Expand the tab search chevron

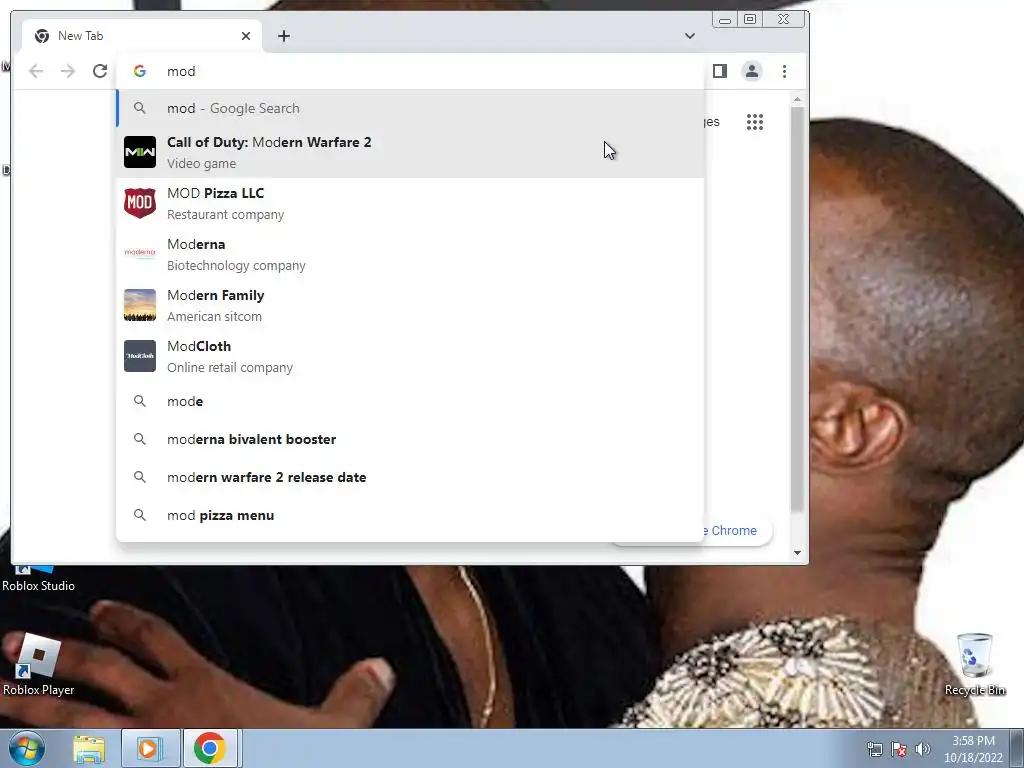point(690,36)
